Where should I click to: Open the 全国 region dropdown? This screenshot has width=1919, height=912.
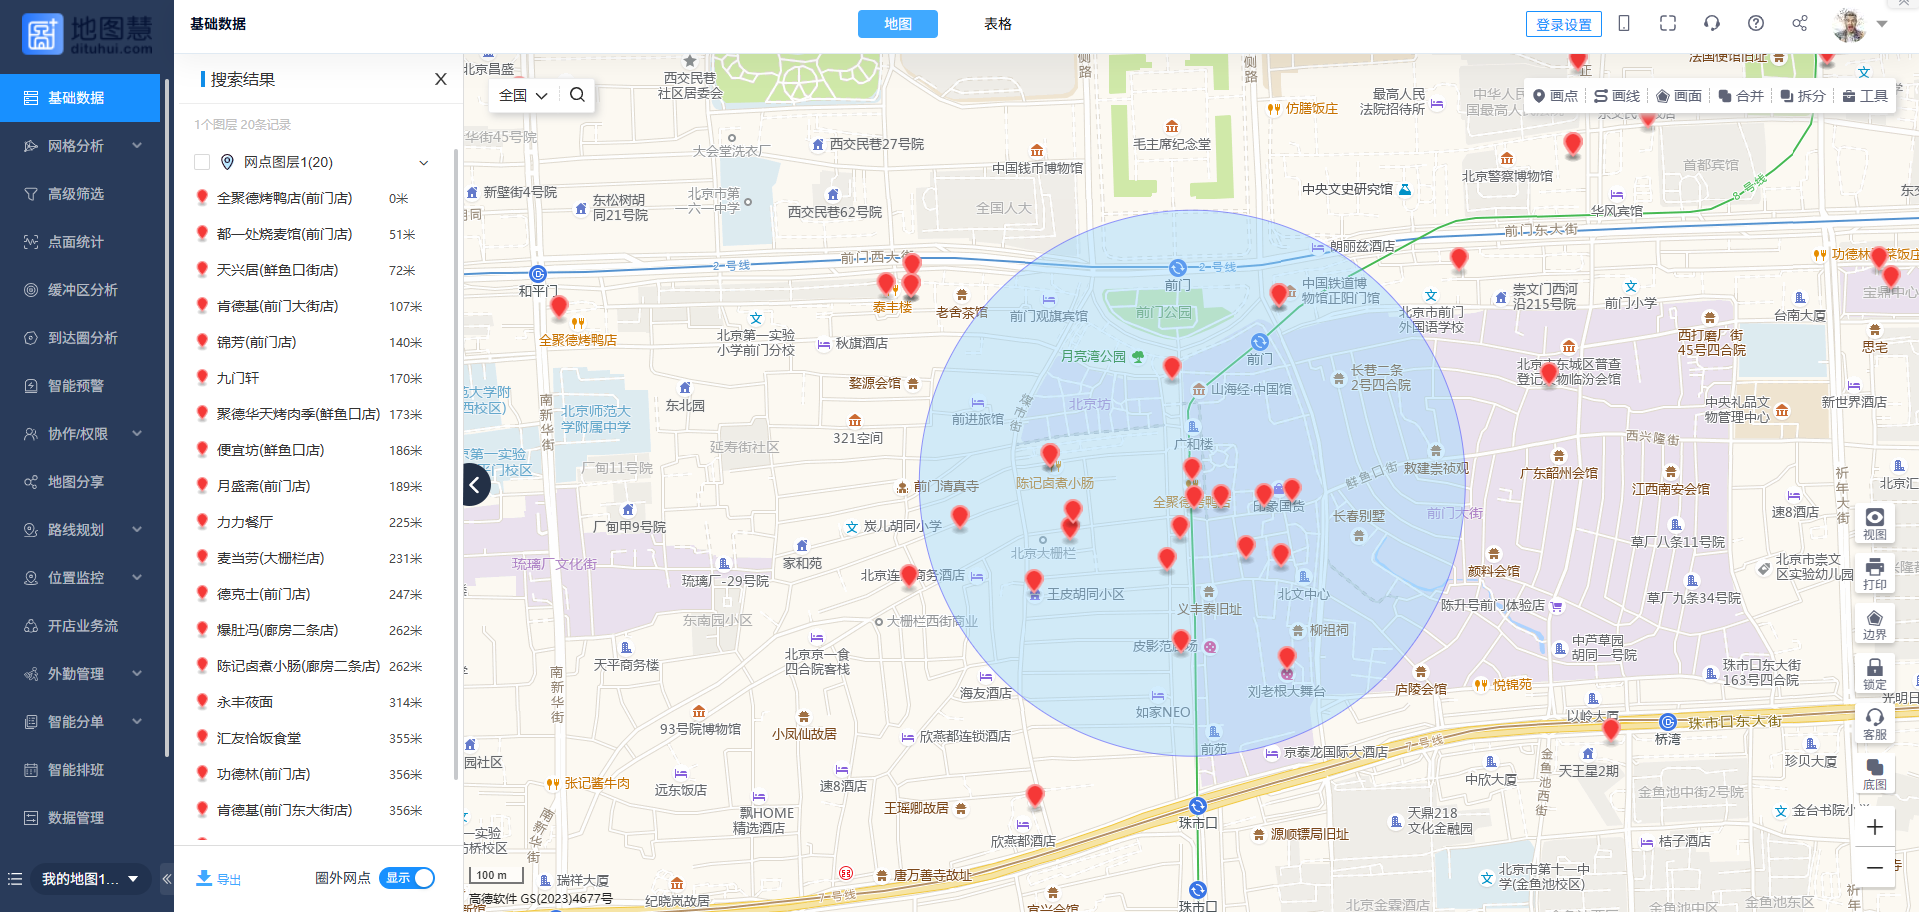(523, 95)
